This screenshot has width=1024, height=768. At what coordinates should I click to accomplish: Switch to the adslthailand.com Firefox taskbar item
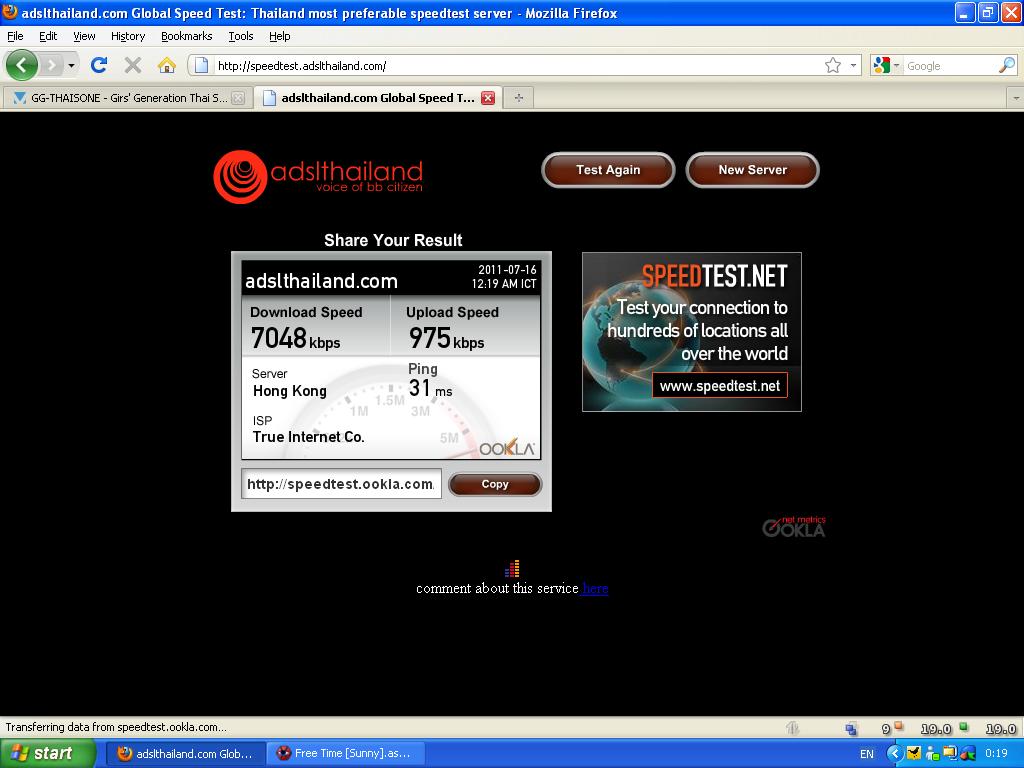coord(185,753)
